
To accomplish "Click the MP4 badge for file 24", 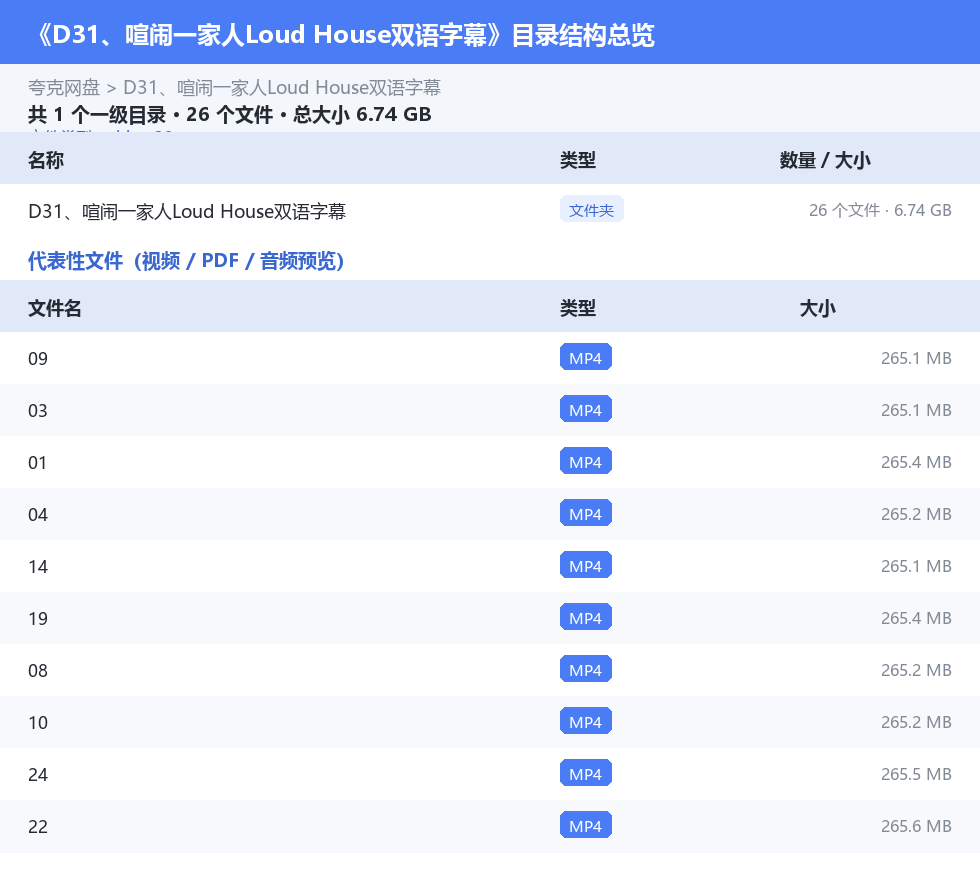I will point(586,773).
